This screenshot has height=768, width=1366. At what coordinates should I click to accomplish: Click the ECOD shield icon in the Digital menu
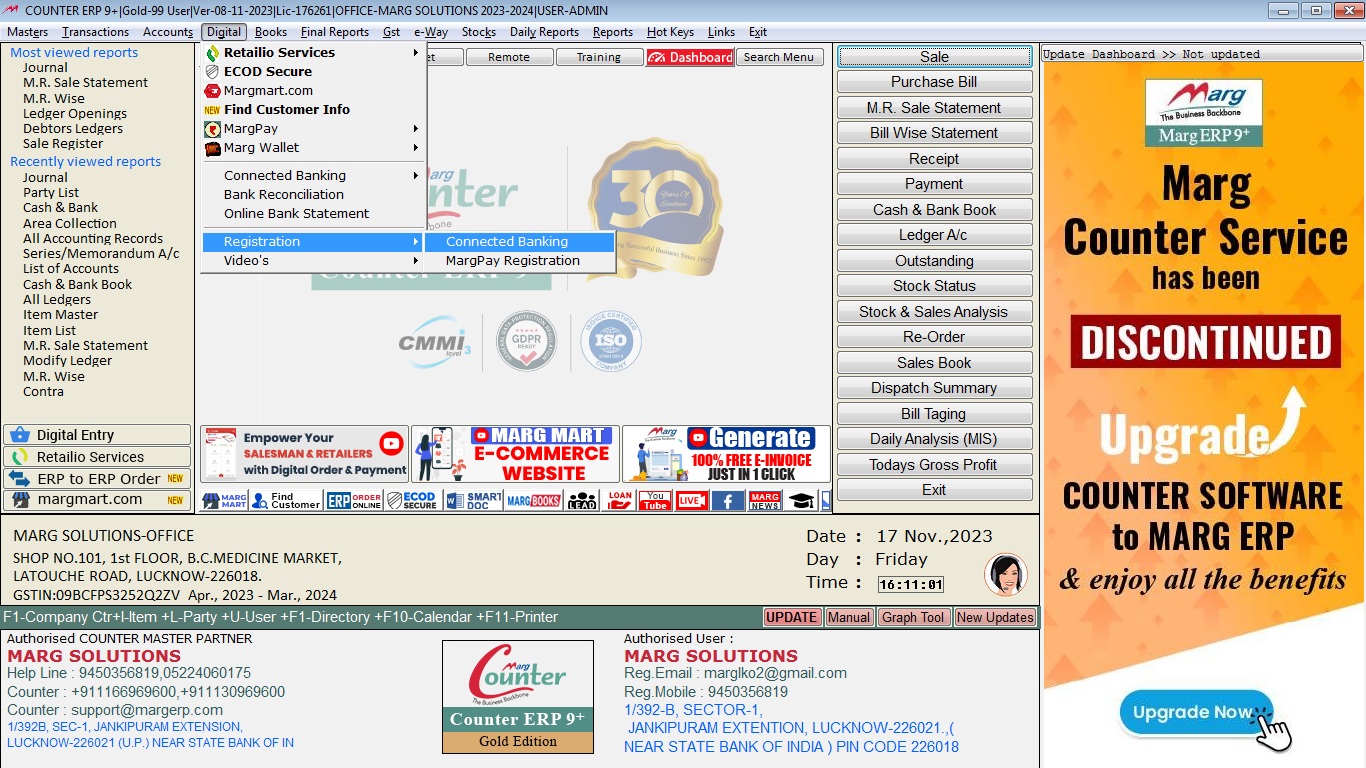point(212,71)
